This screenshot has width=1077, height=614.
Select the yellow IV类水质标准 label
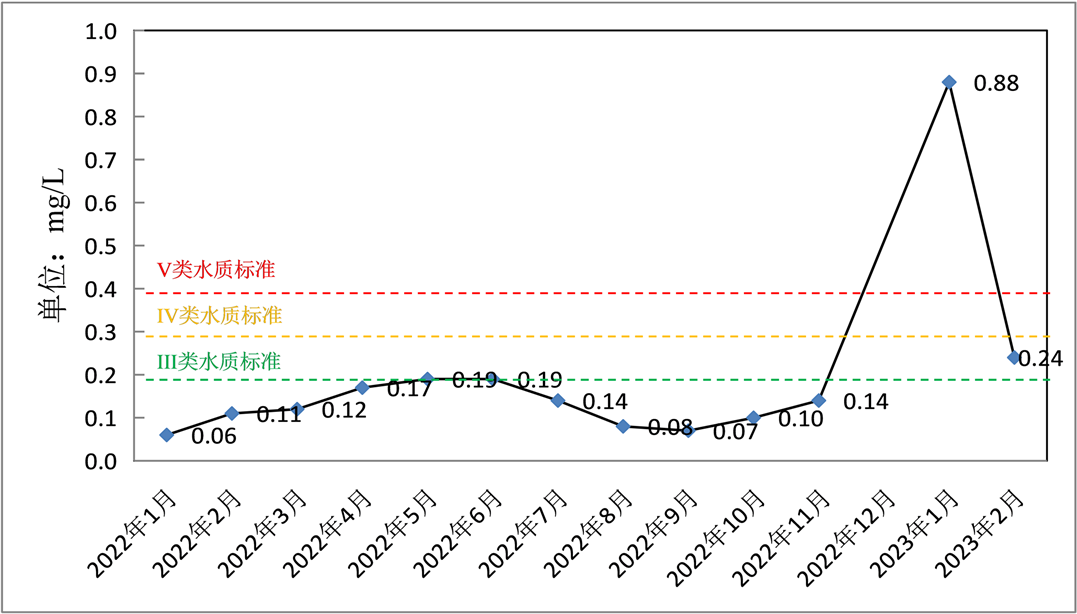[220, 316]
